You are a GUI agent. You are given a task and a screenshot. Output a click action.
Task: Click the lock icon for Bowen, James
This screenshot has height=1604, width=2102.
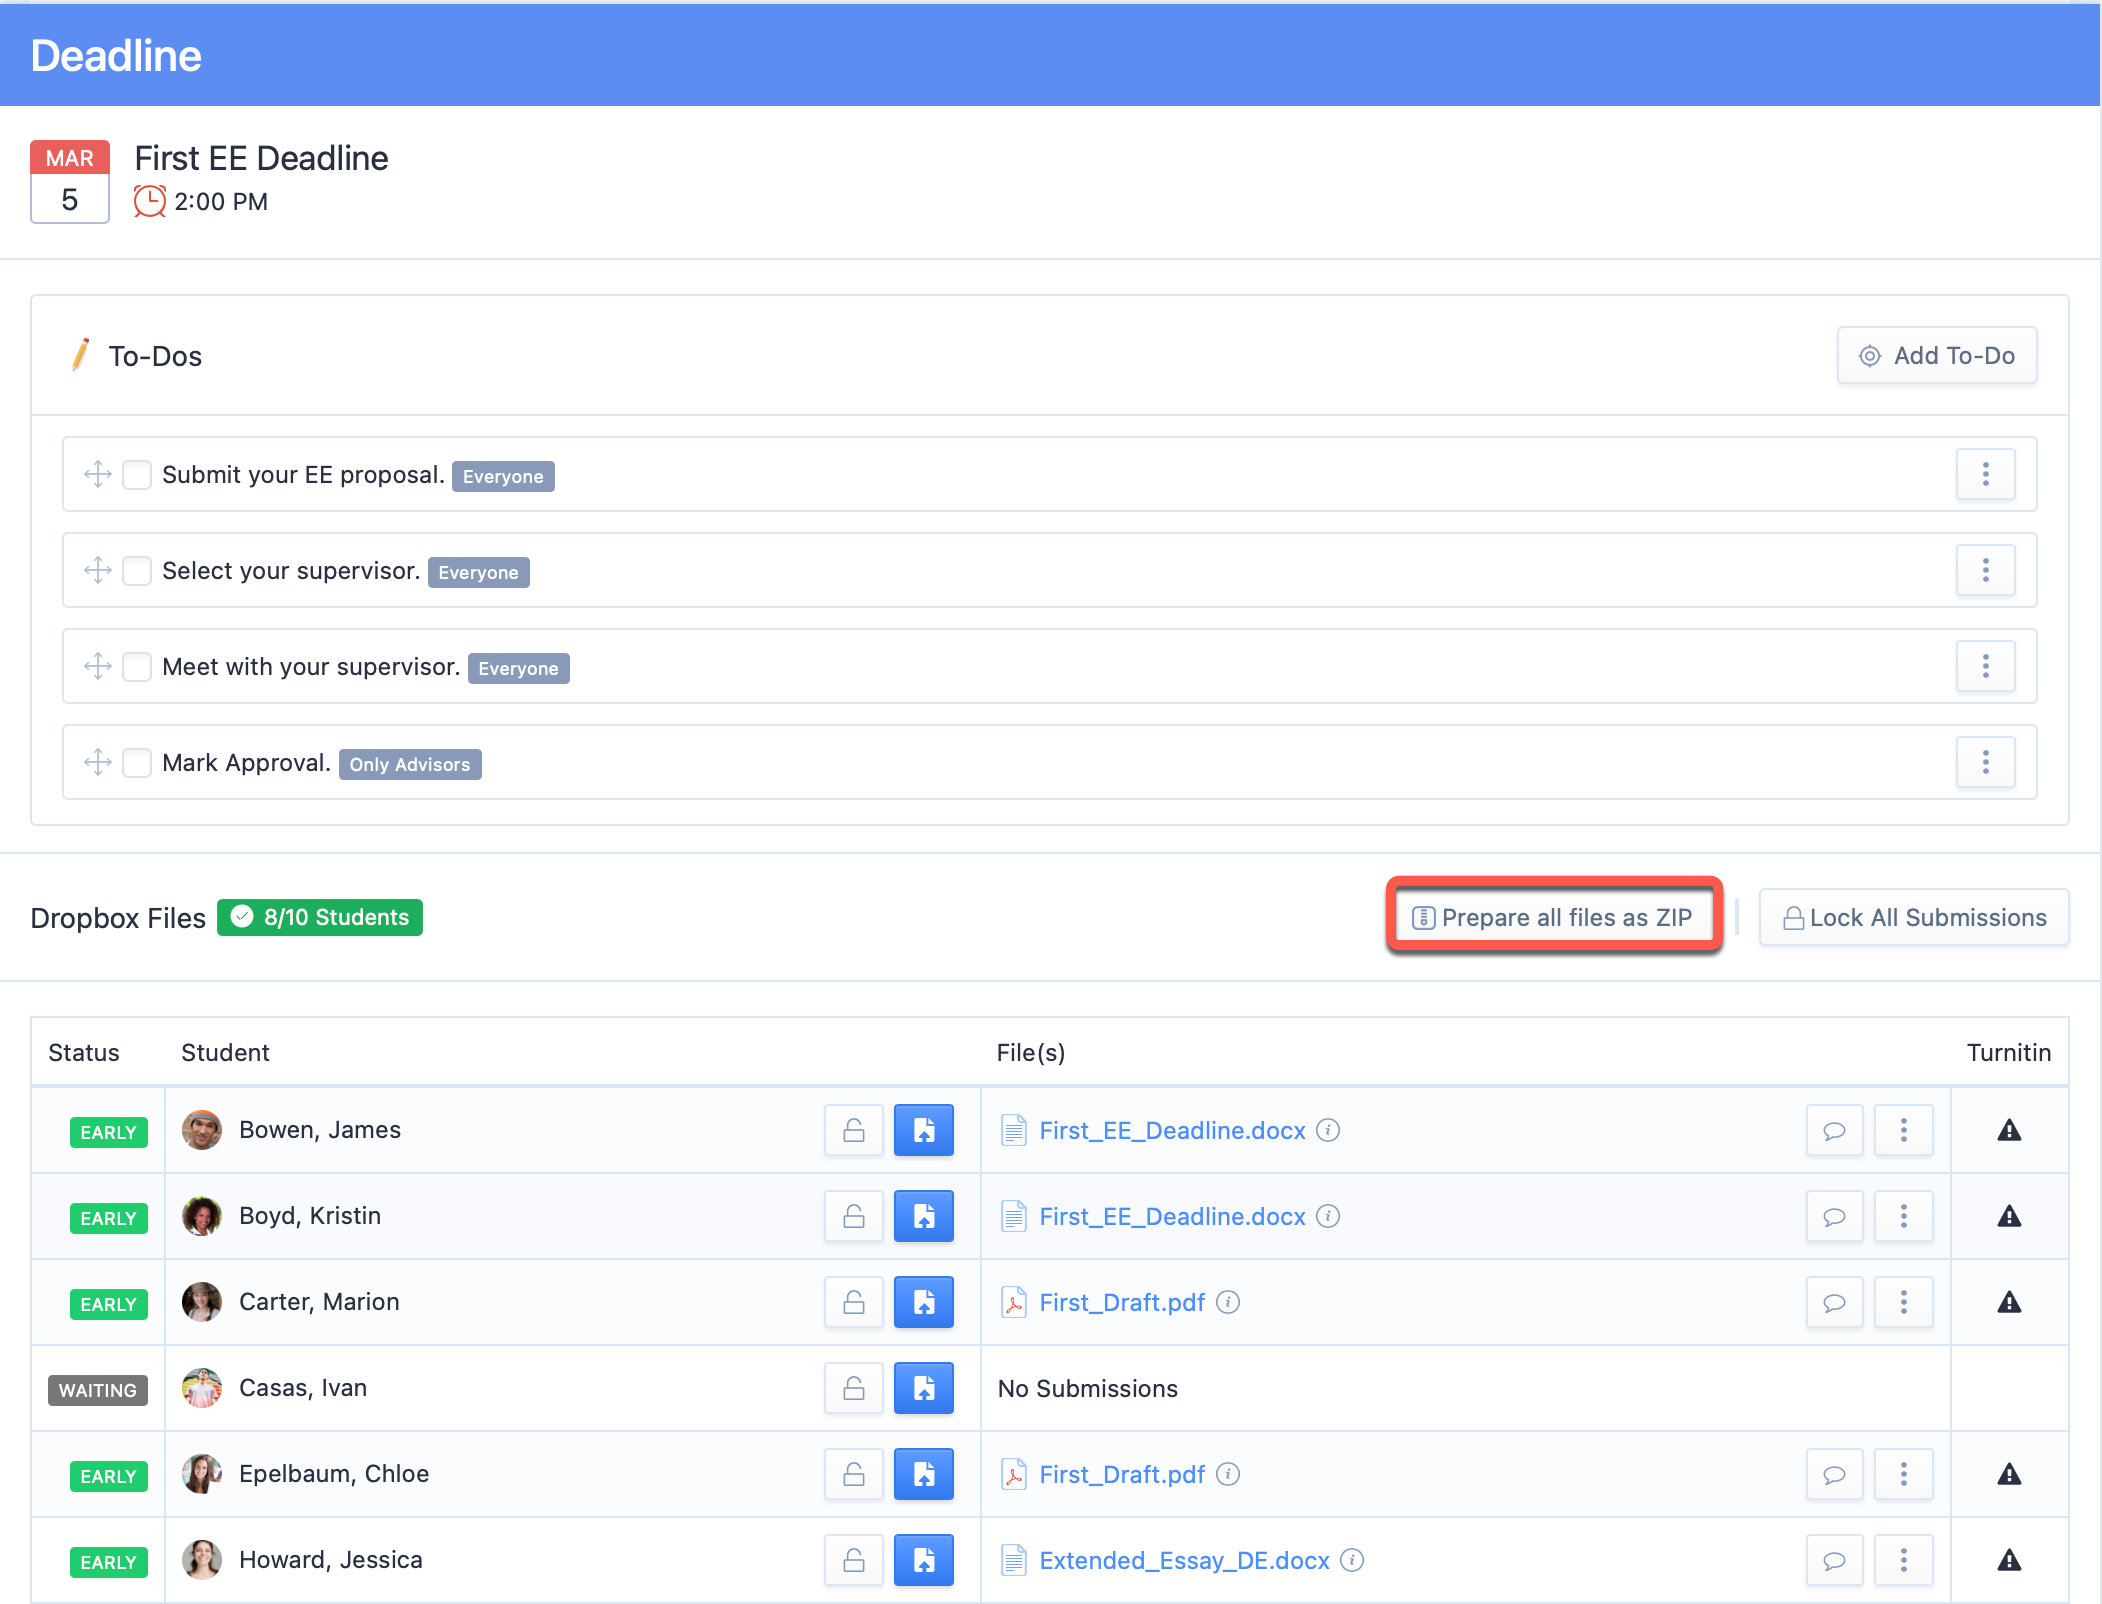click(854, 1130)
